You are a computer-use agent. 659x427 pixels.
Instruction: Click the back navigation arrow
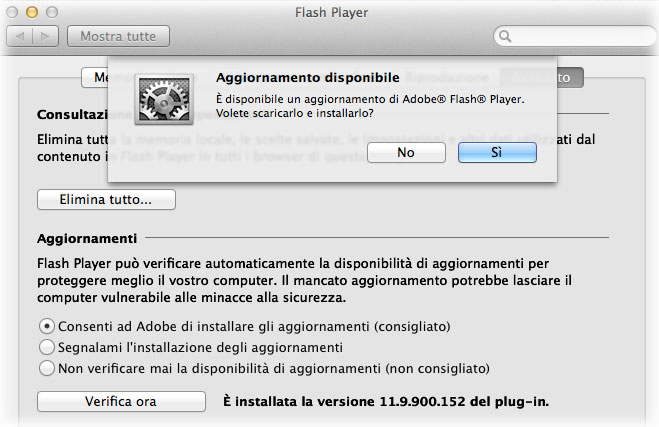click(22, 37)
